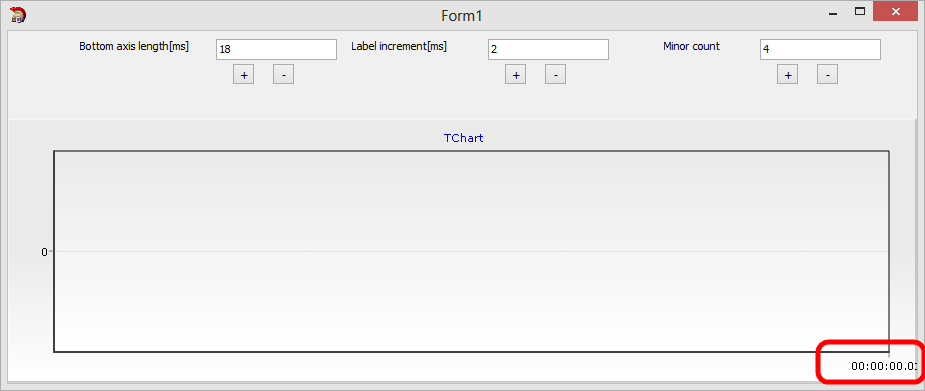The width and height of the screenshot is (925, 391).
Task: Maximize the Form1 window
Action: point(860,12)
